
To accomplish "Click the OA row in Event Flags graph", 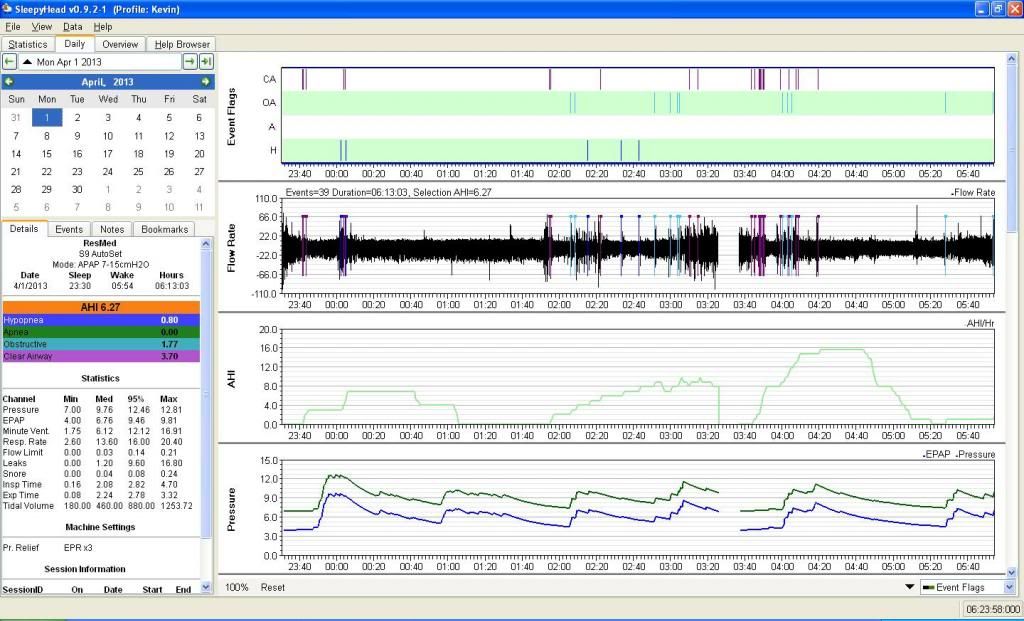I will click(637, 103).
